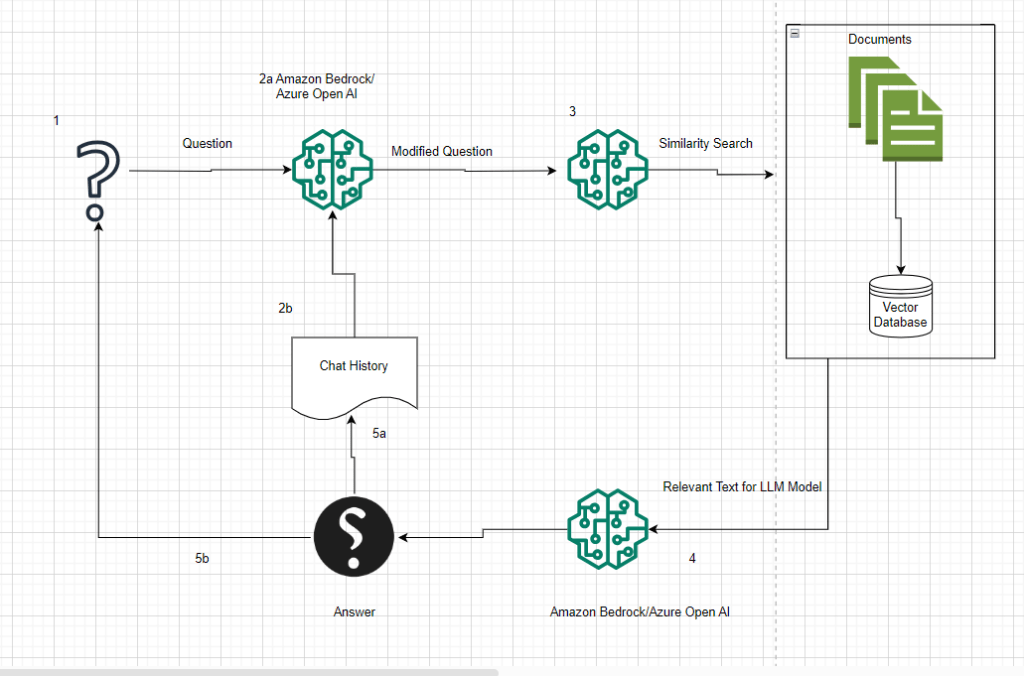The image size is (1024, 676).
Task: Select the "Modified Question" label
Action: (x=441, y=151)
